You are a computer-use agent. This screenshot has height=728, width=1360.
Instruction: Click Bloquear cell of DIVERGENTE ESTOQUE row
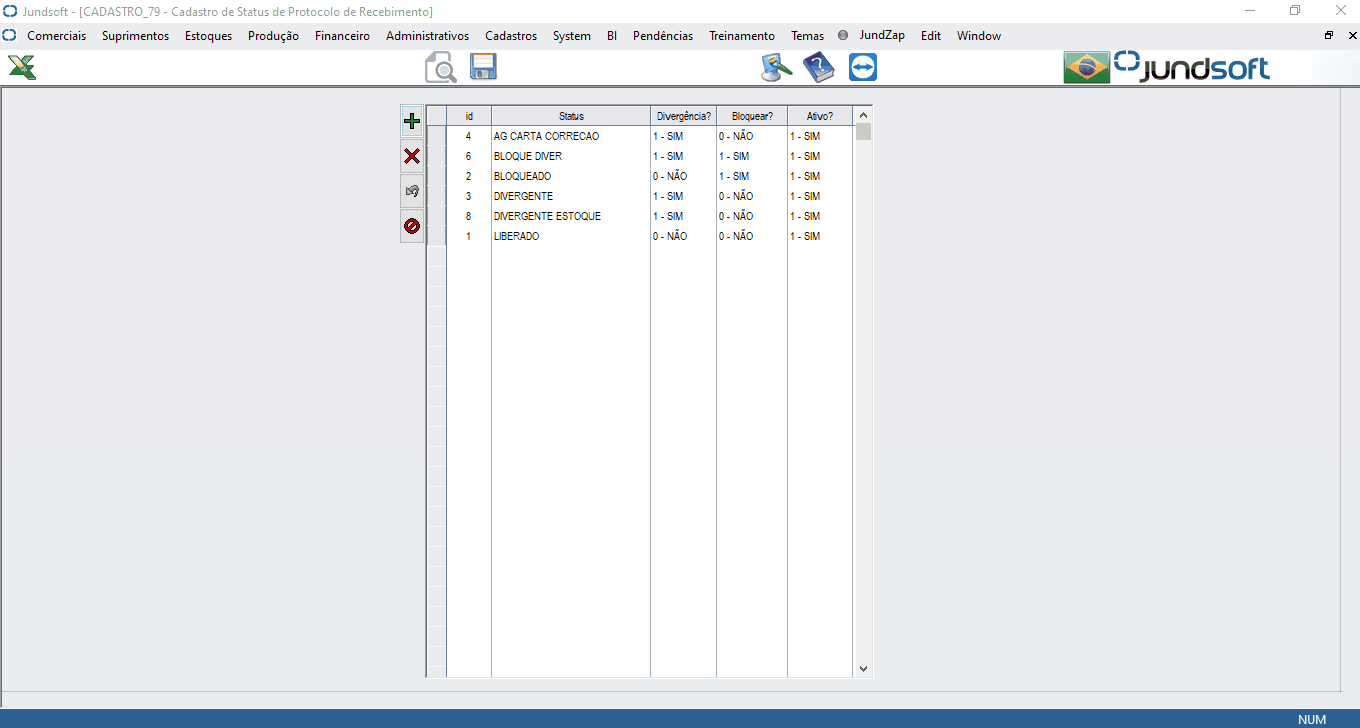pyautogui.click(x=752, y=216)
